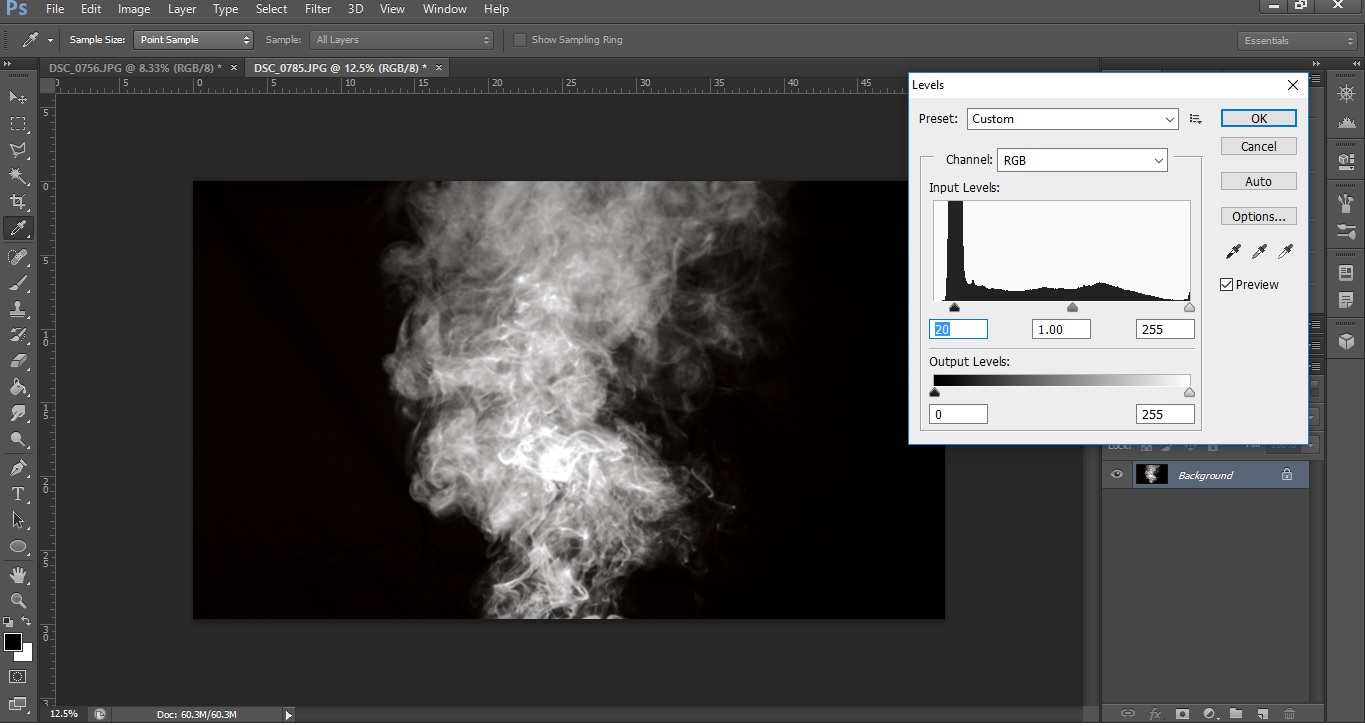1365x726 pixels.
Task: Open the Sample Size Point Sample dropdown
Action: pos(193,40)
